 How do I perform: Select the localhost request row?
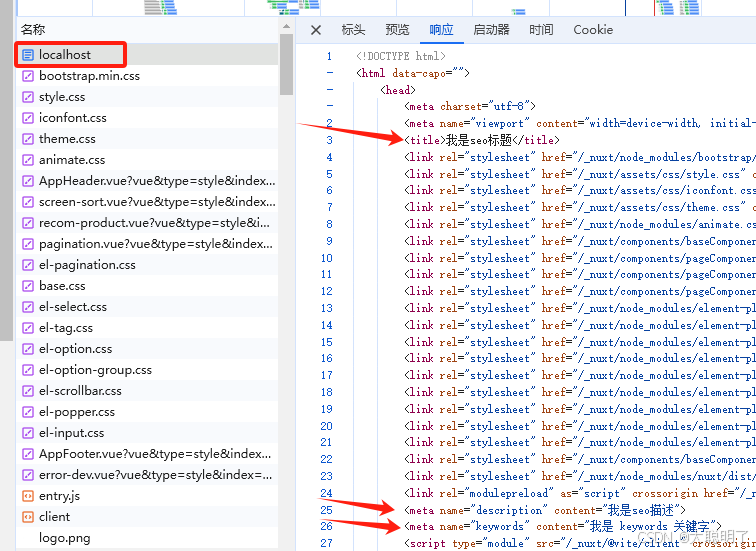pyautogui.click(x=147, y=55)
